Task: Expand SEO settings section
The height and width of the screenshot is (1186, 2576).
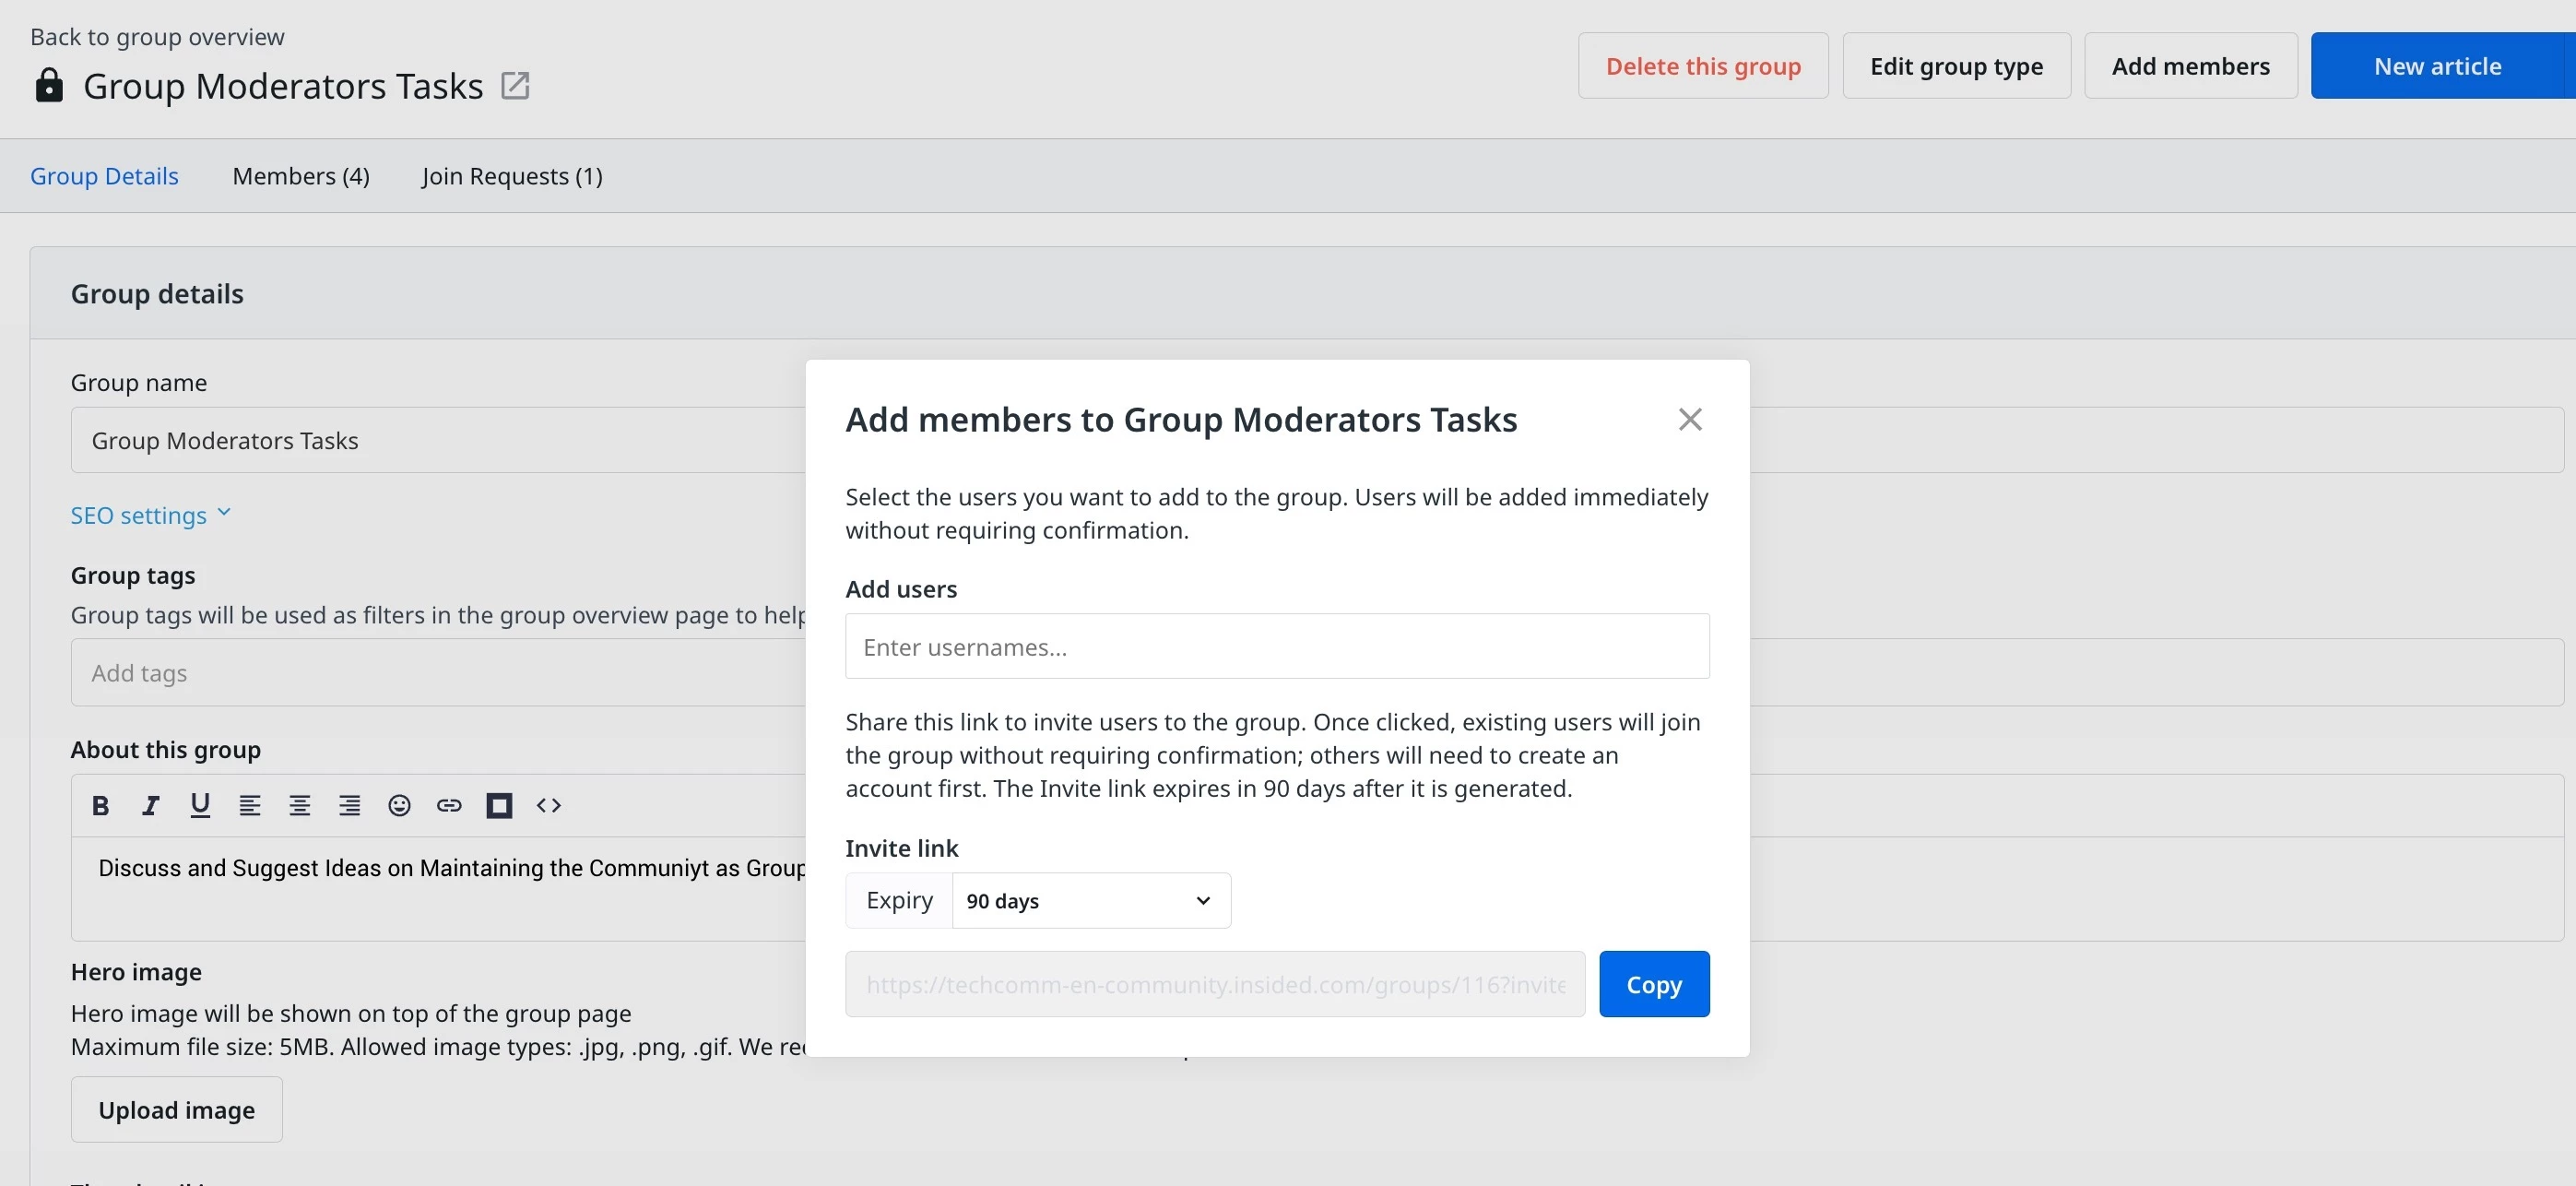Action: click(150, 516)
